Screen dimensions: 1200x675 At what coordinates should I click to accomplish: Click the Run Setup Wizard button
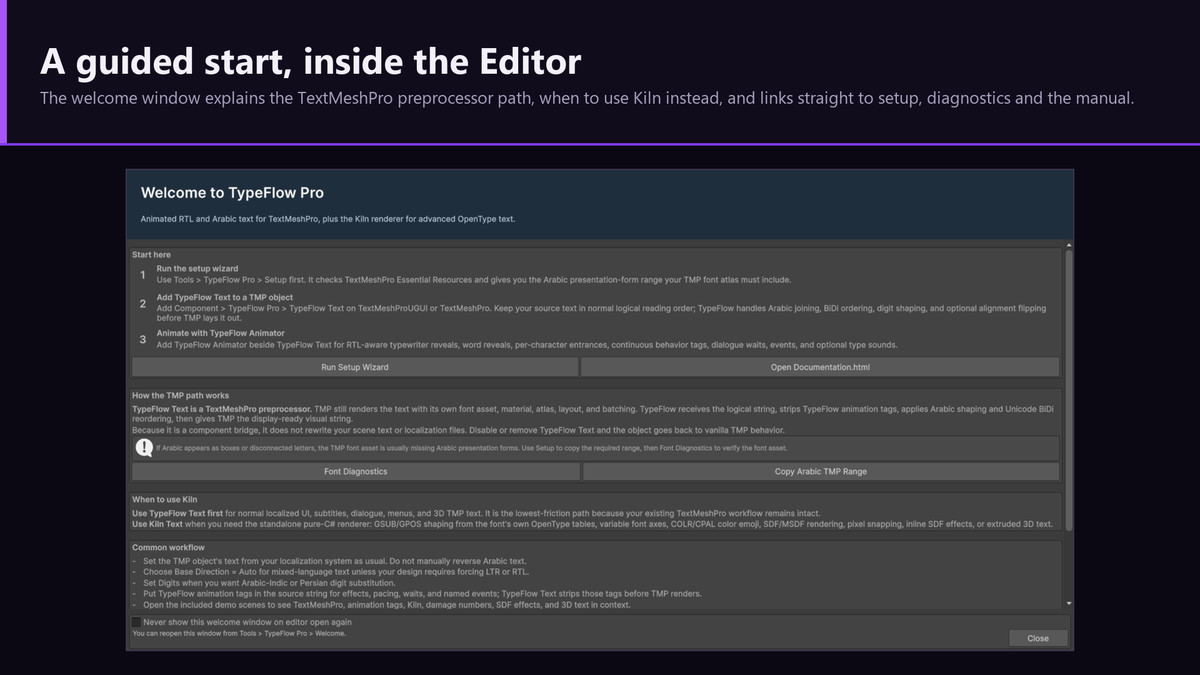point(355,367)
